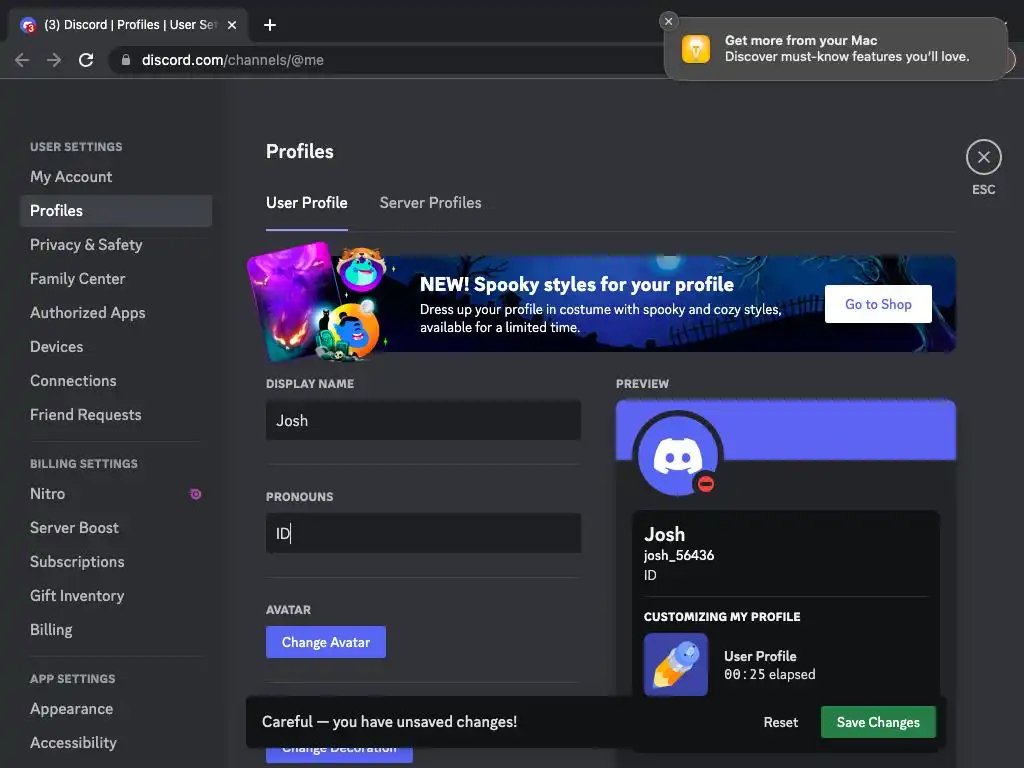Click the Billing Settings section header
Image resolution: width=1024 pixels, height=768 pixels.
pos(84,464)
